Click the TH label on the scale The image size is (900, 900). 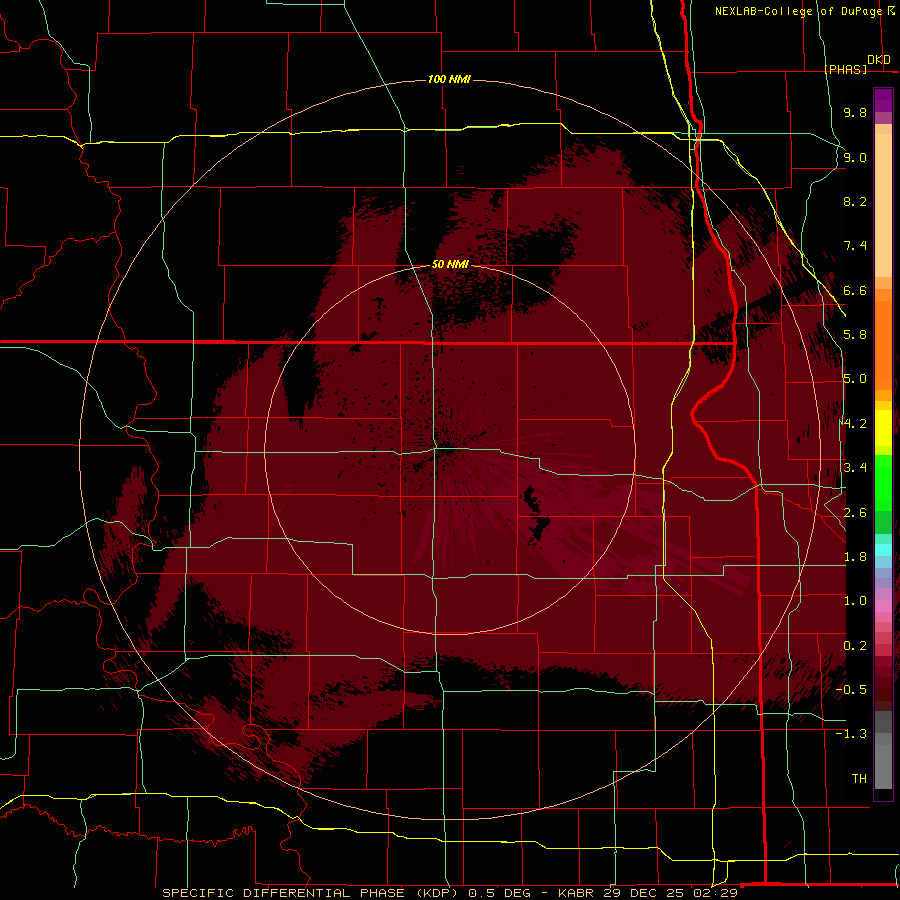859,779
